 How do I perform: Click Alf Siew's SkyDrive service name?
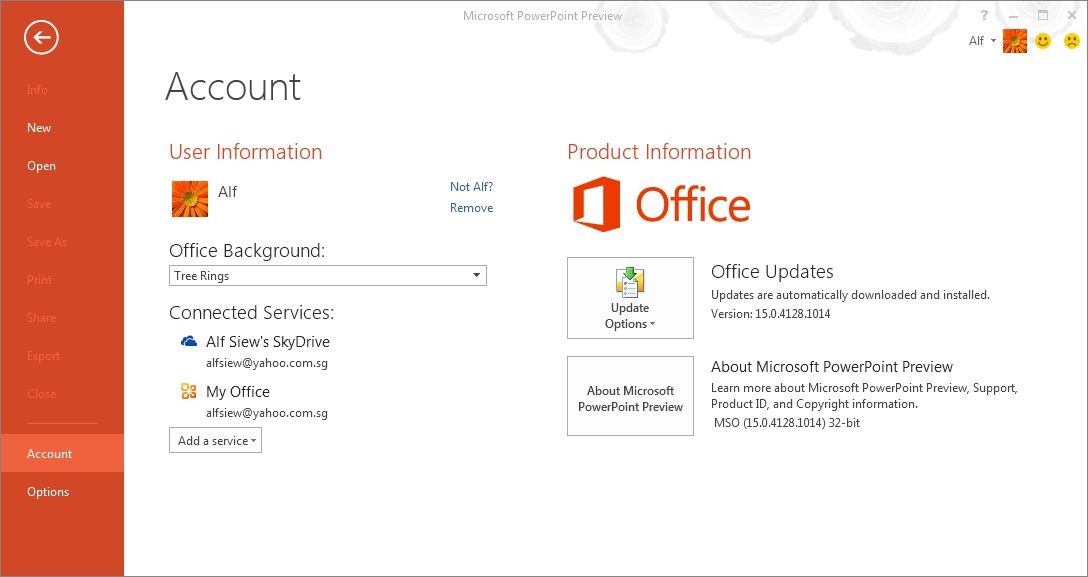pyautogui.click(x=268, y=341)
